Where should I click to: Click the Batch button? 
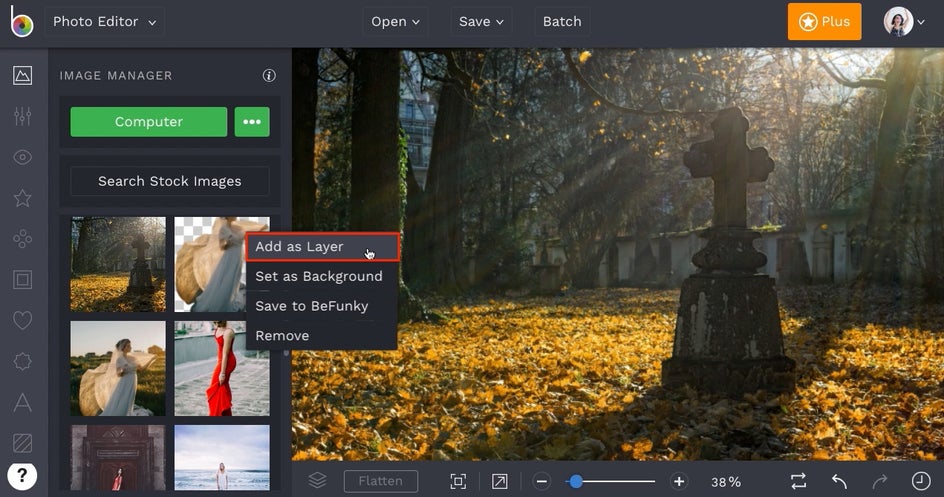pos(562,22)
